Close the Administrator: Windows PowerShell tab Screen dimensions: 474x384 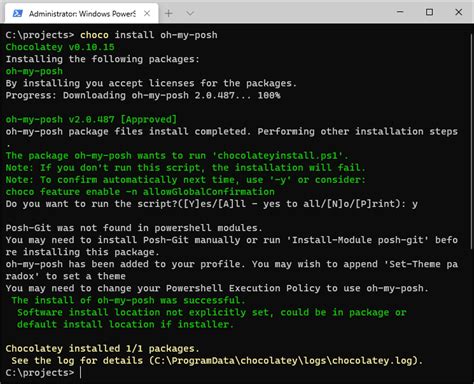point(147,13)
